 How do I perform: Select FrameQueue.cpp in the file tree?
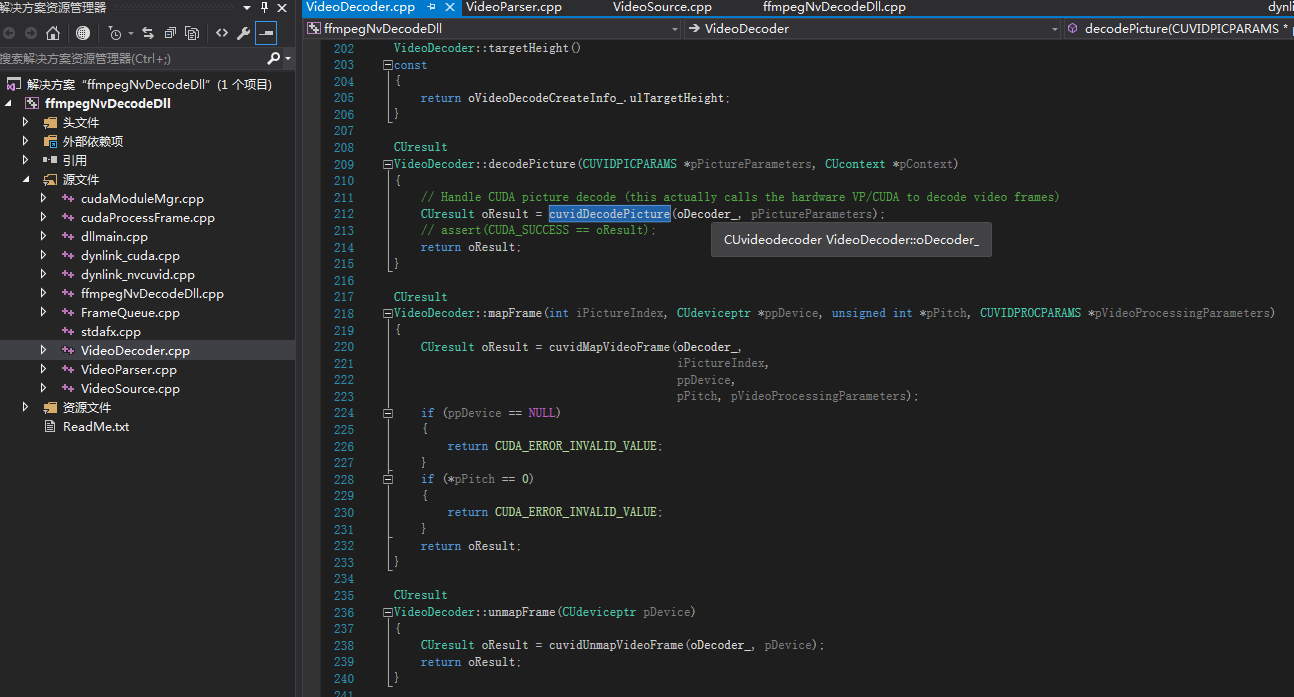click(130, 313)
